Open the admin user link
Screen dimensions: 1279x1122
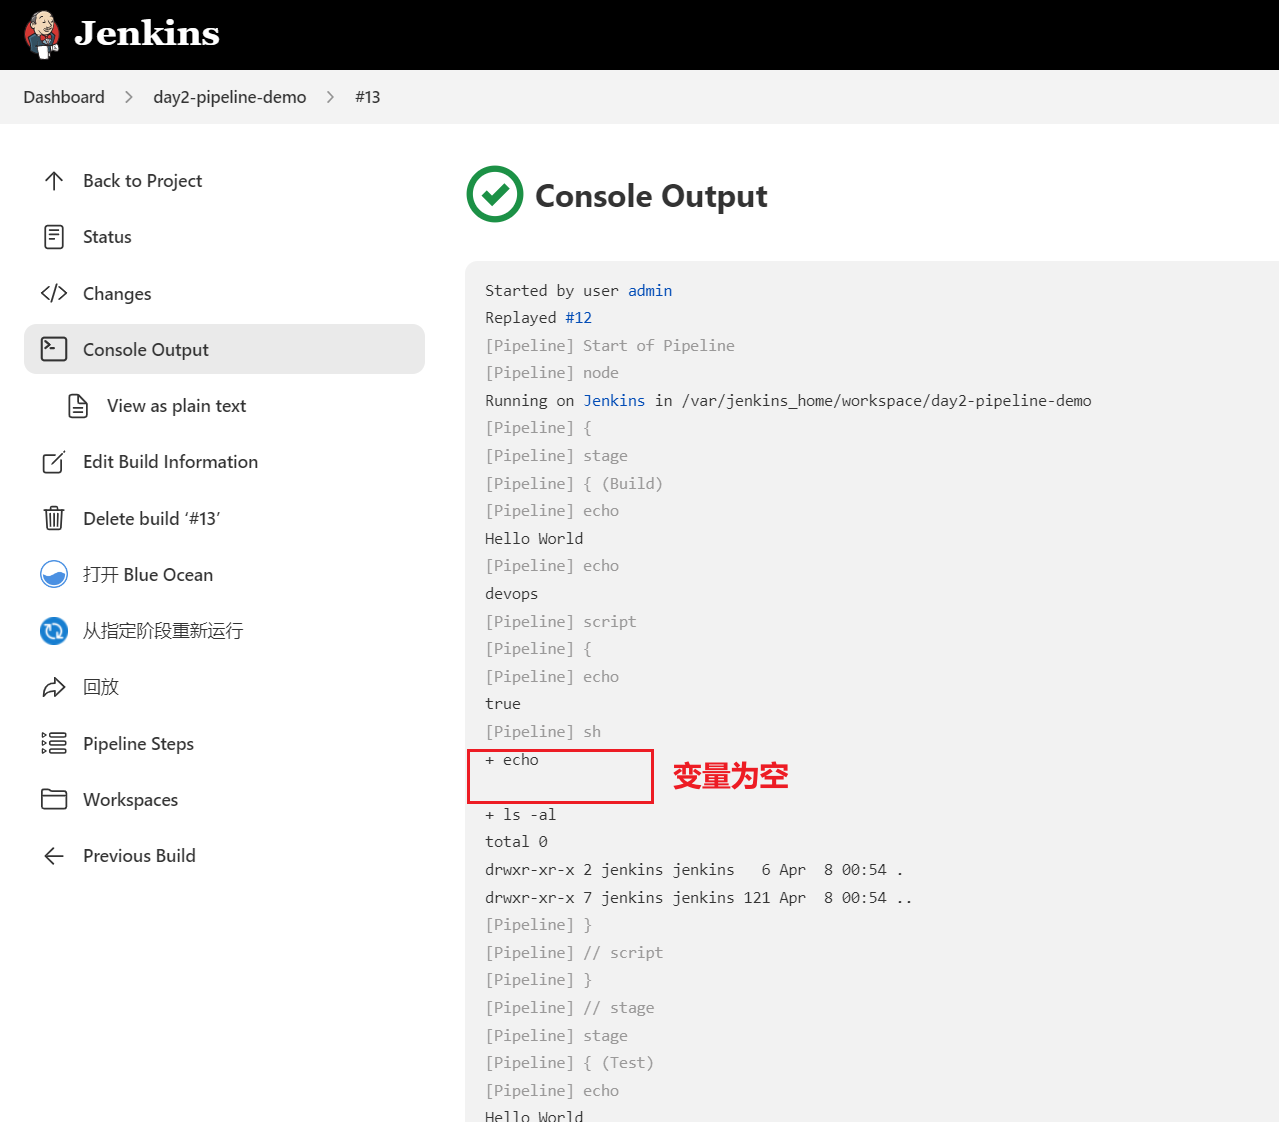(650, 291)
